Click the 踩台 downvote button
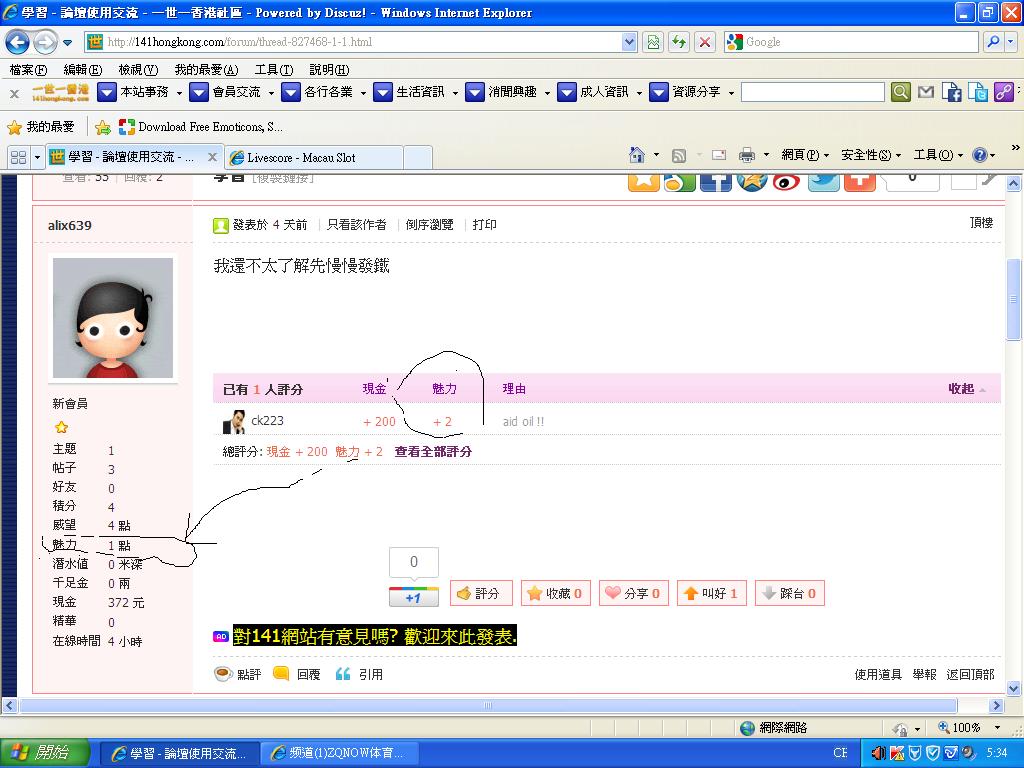 coord(788,593)
